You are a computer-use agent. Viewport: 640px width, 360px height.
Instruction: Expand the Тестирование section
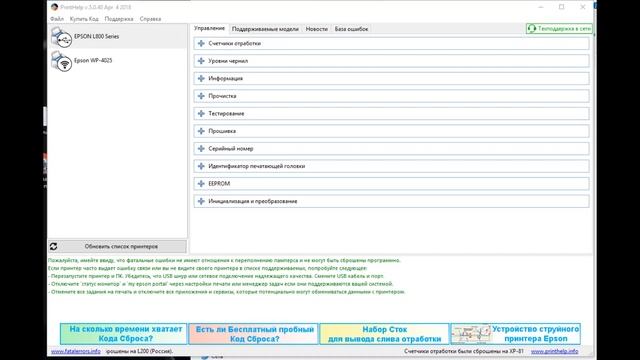pyautogui.click(x=391, y=113)
